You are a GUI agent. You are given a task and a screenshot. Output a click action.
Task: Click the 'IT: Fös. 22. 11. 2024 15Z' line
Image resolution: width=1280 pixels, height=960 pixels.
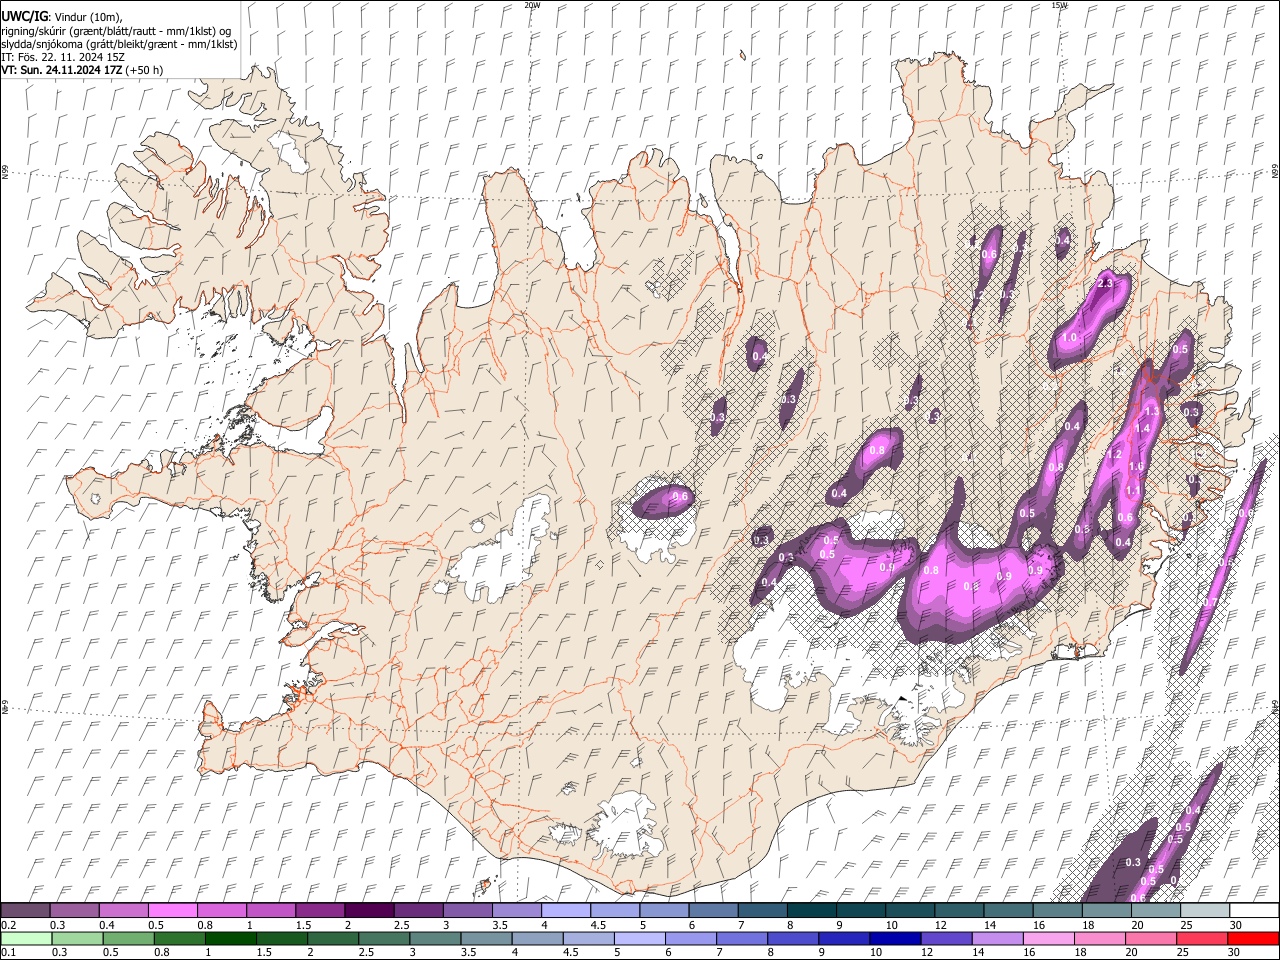click(63, 57)
